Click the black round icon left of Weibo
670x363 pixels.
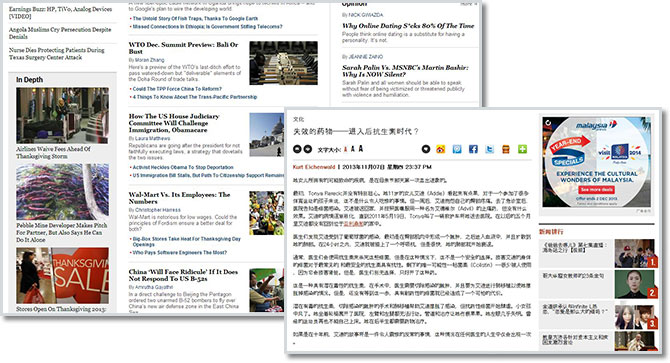click(x=426, y=149)
